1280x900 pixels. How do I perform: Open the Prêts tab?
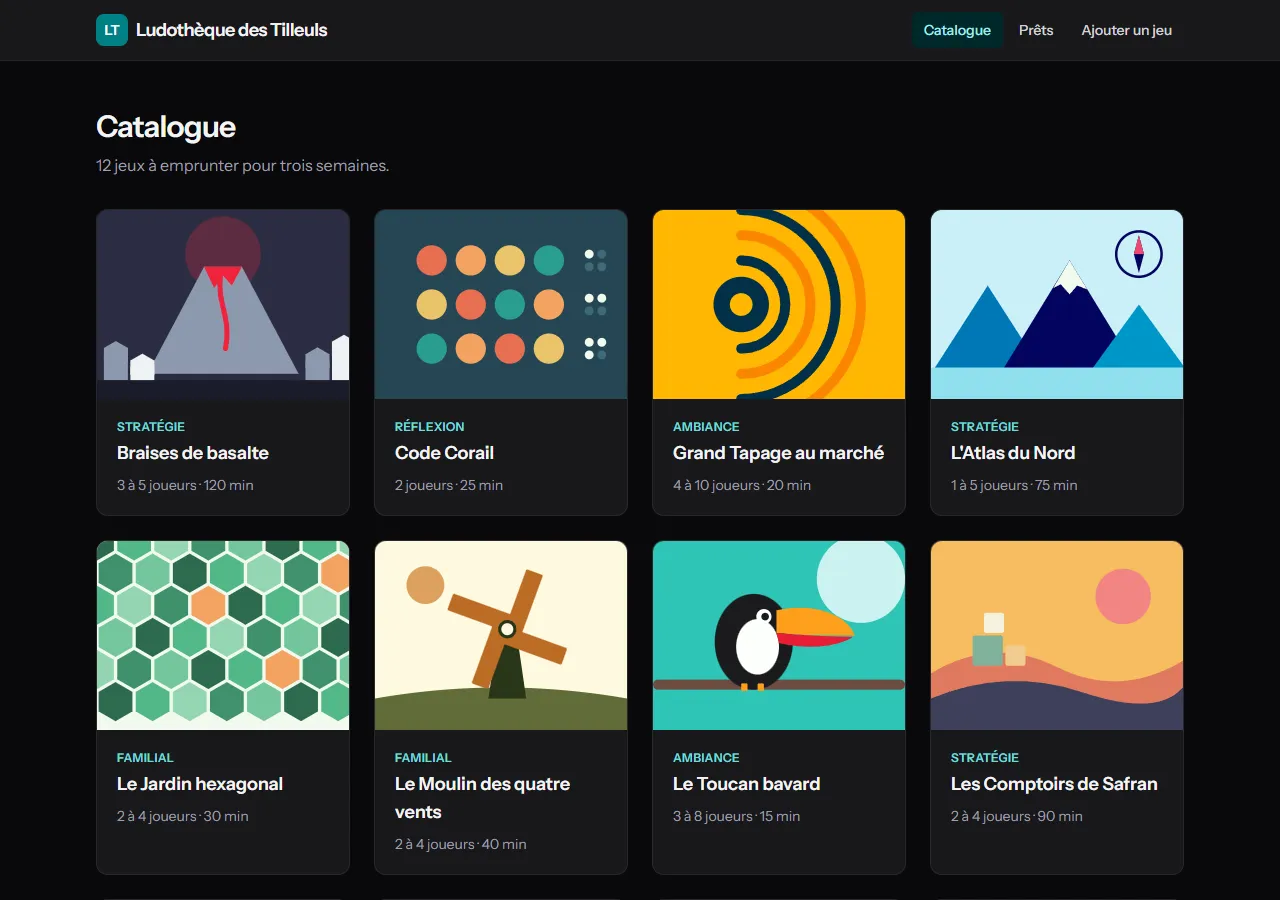click(1036, 30)
